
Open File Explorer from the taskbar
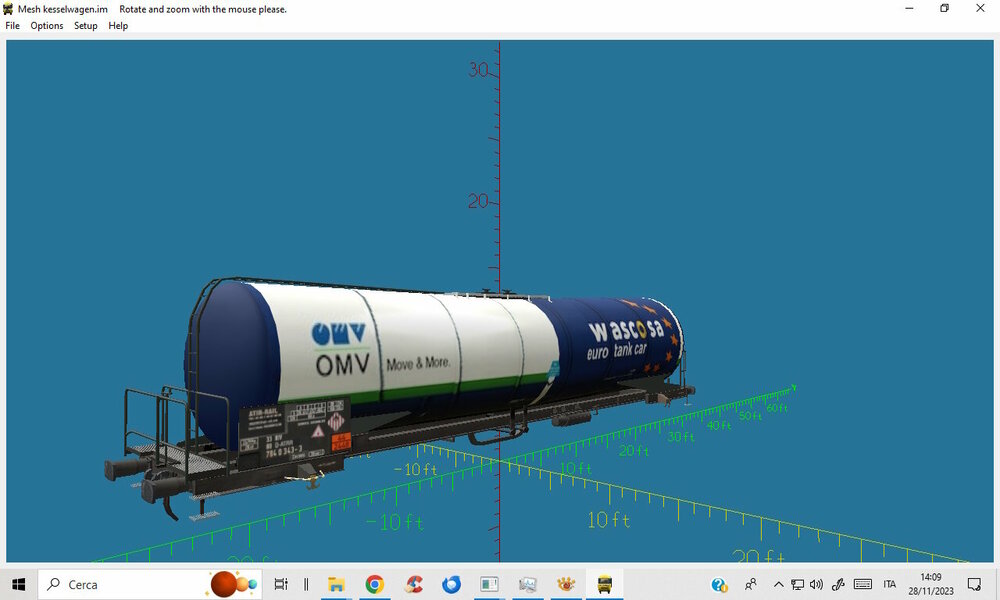pyautogui.click(x=336, y=584)
